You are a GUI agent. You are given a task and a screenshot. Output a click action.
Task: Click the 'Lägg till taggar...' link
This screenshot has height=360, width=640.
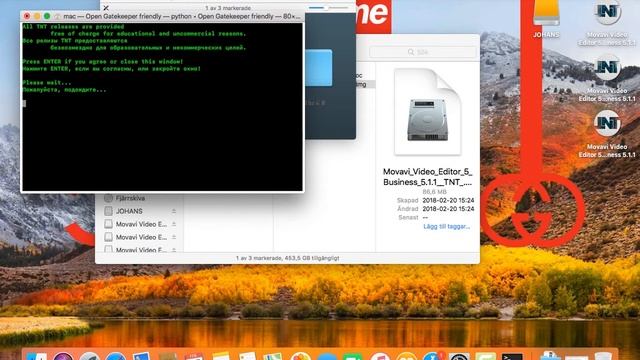click(447, 226)
